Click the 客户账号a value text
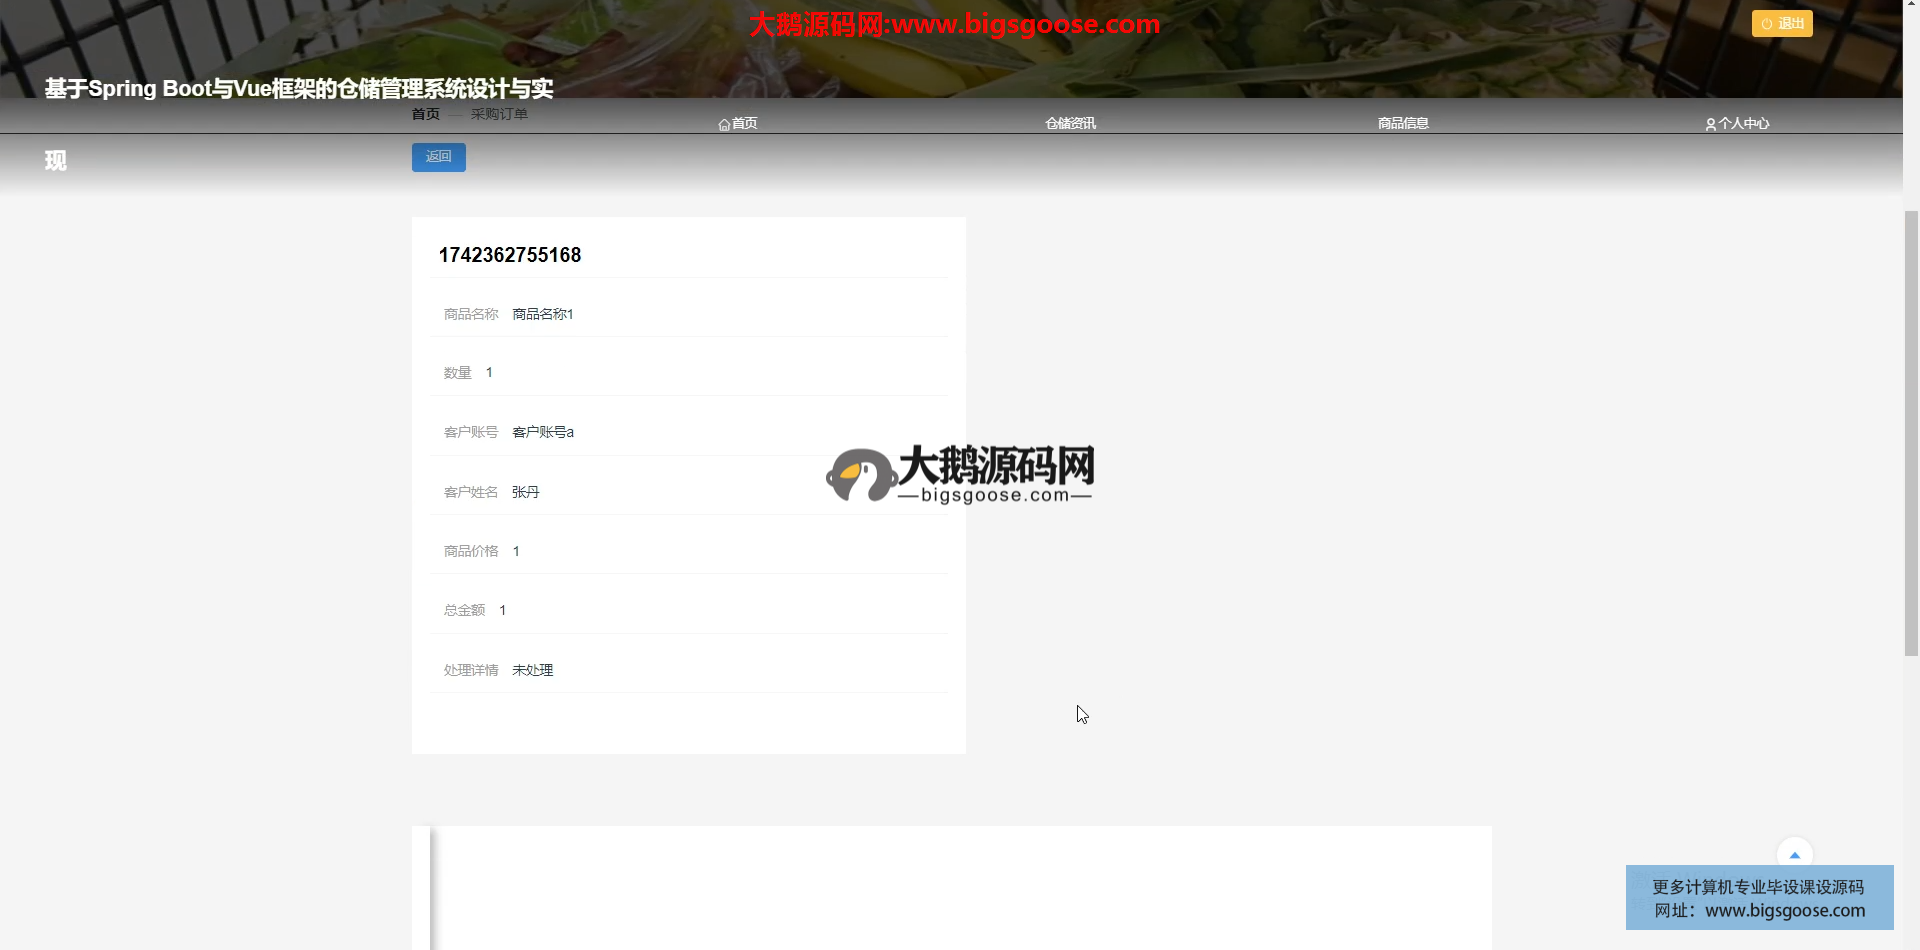The height and width of the screenshot is (950, 1920). click(x=543, y=432)
